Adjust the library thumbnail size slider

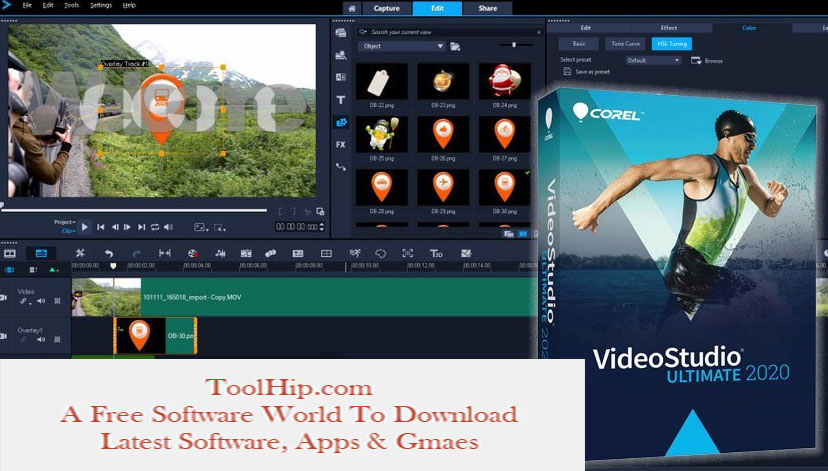pyautogui.click(x=516, y=45)
